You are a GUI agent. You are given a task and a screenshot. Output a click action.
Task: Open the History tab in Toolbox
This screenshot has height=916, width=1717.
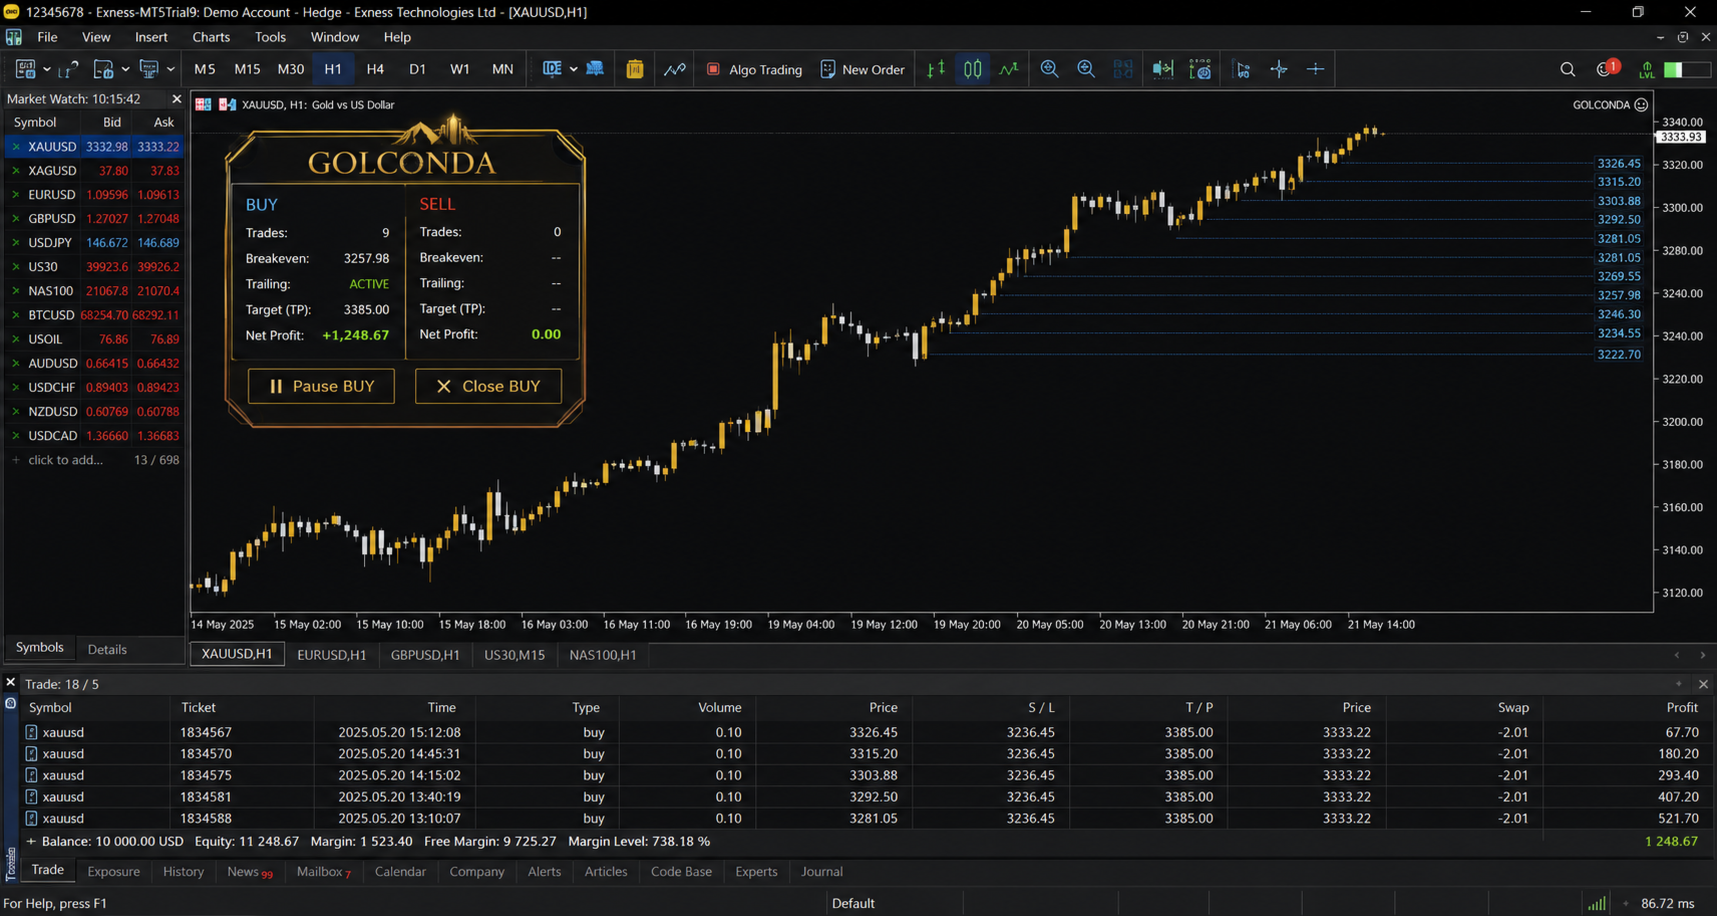click(x=183, y=872)
